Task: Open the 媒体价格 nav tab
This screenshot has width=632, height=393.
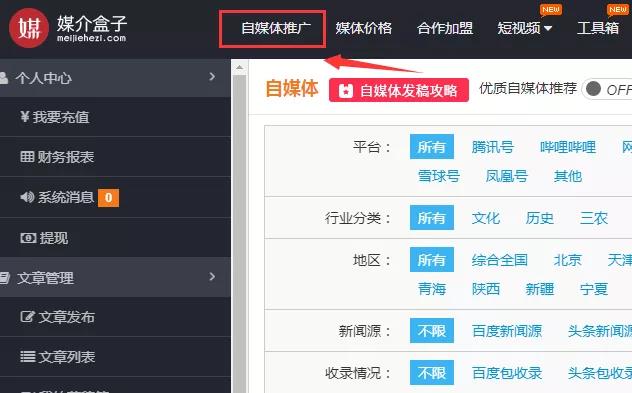Action: pos(364,28)
